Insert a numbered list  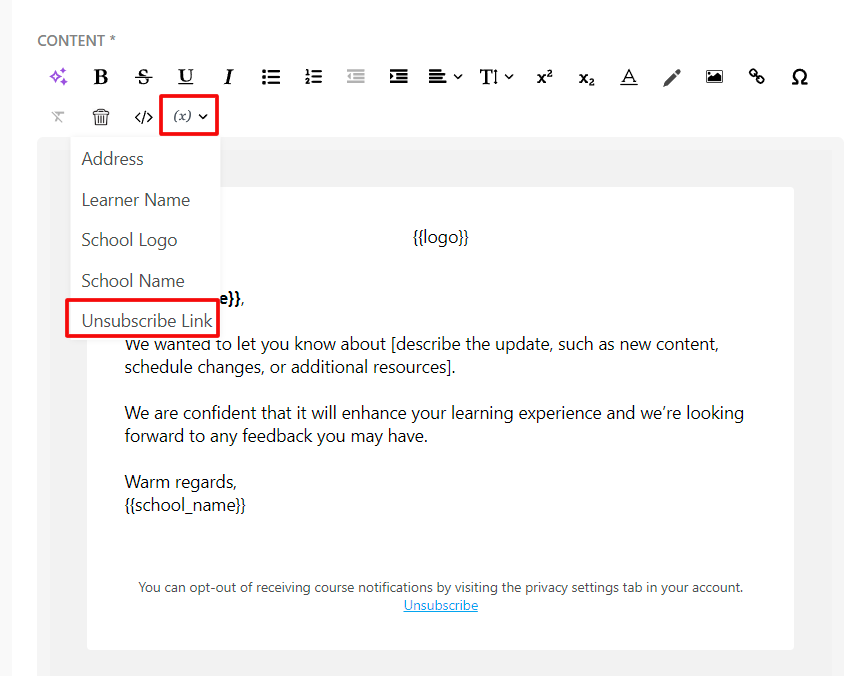tap(313, 76)
